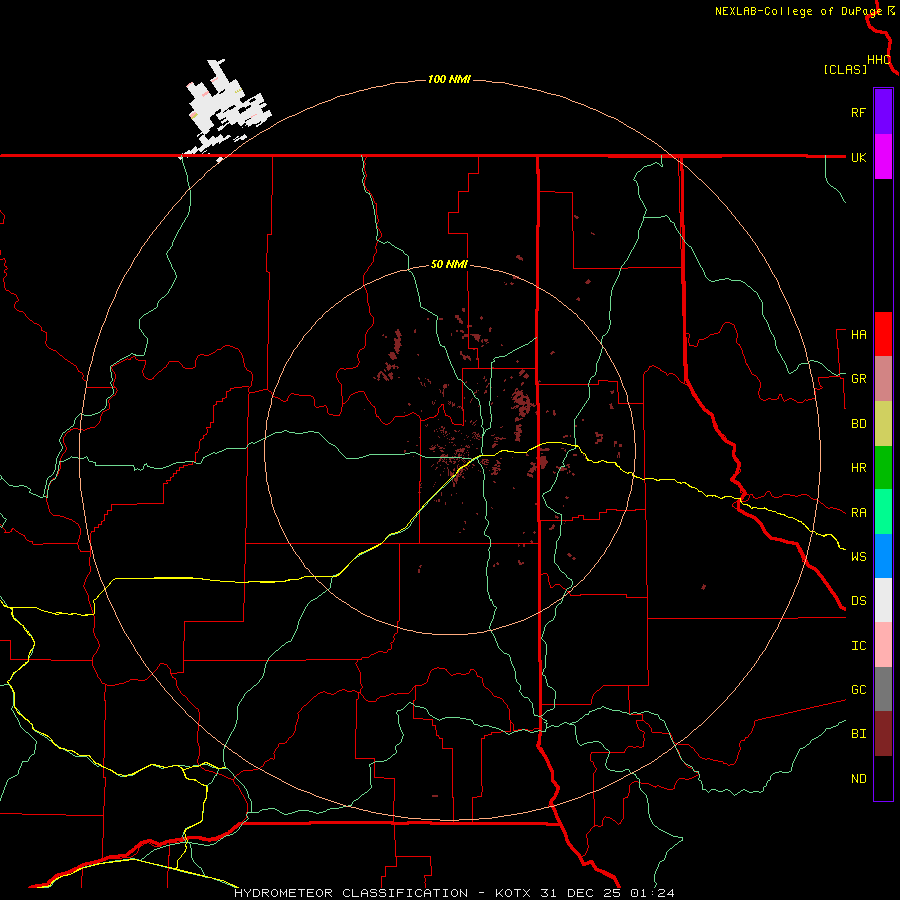900x900 pixels.
Task: Click the RA legend label
Action: pos(858,513)
